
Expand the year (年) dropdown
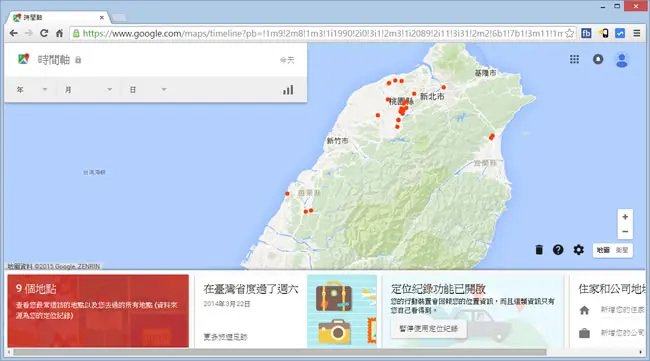[x=32, y=90]
